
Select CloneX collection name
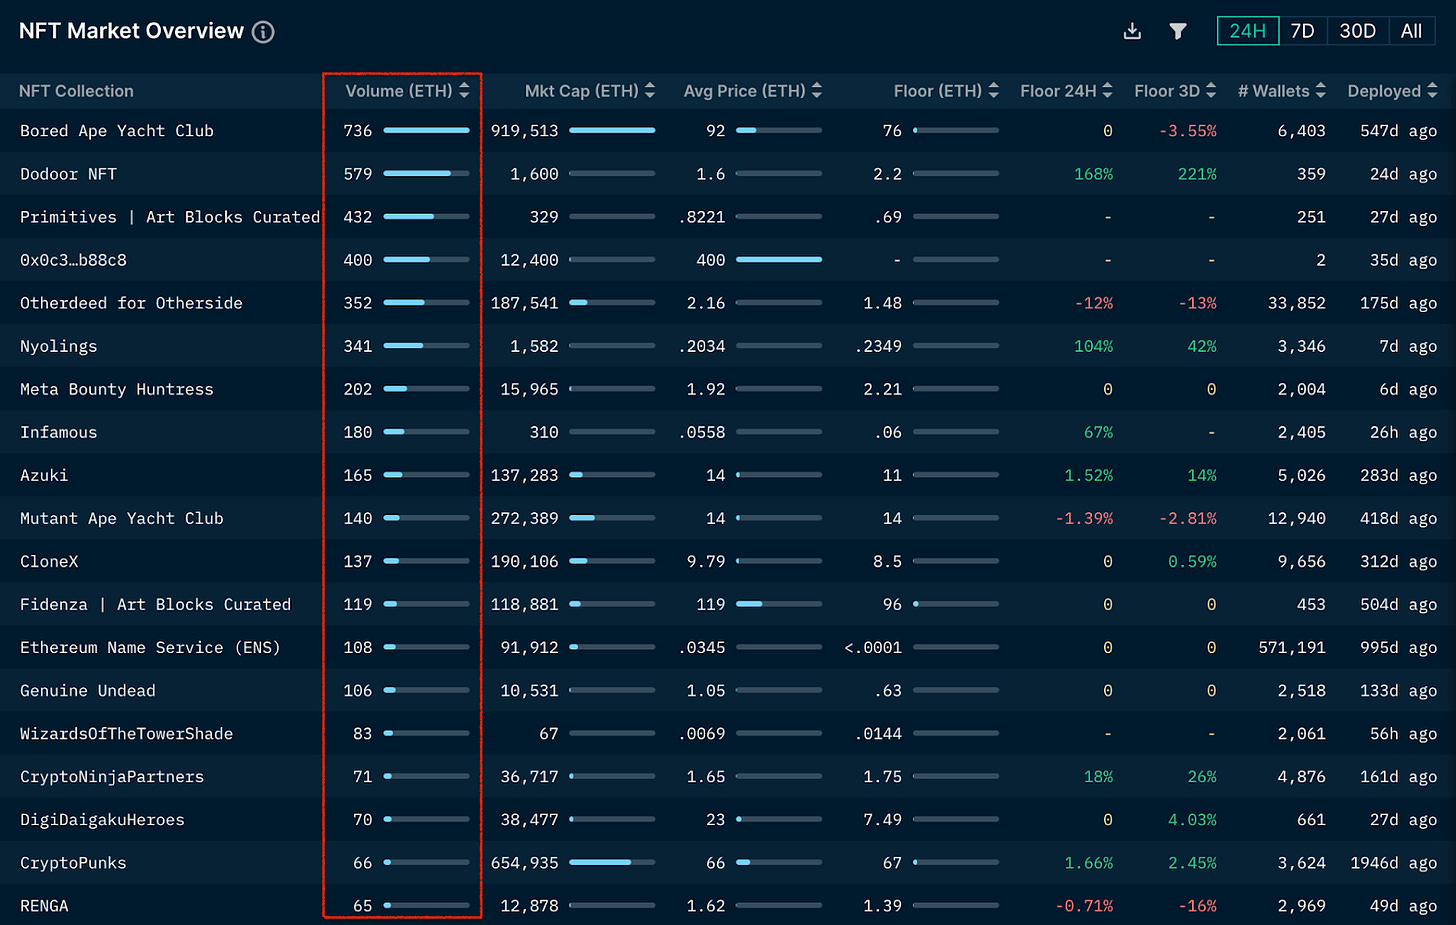click(x=49, y=561)
